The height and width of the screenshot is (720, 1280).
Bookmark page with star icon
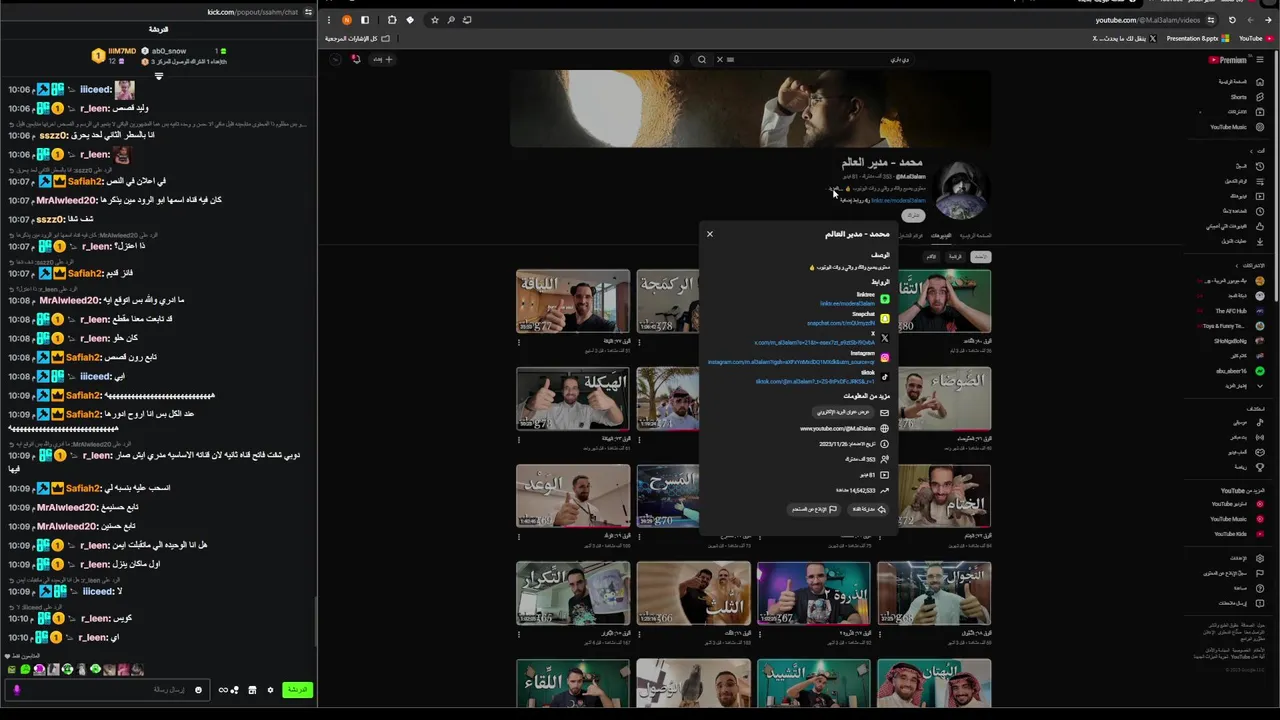(x=434, y=20)
